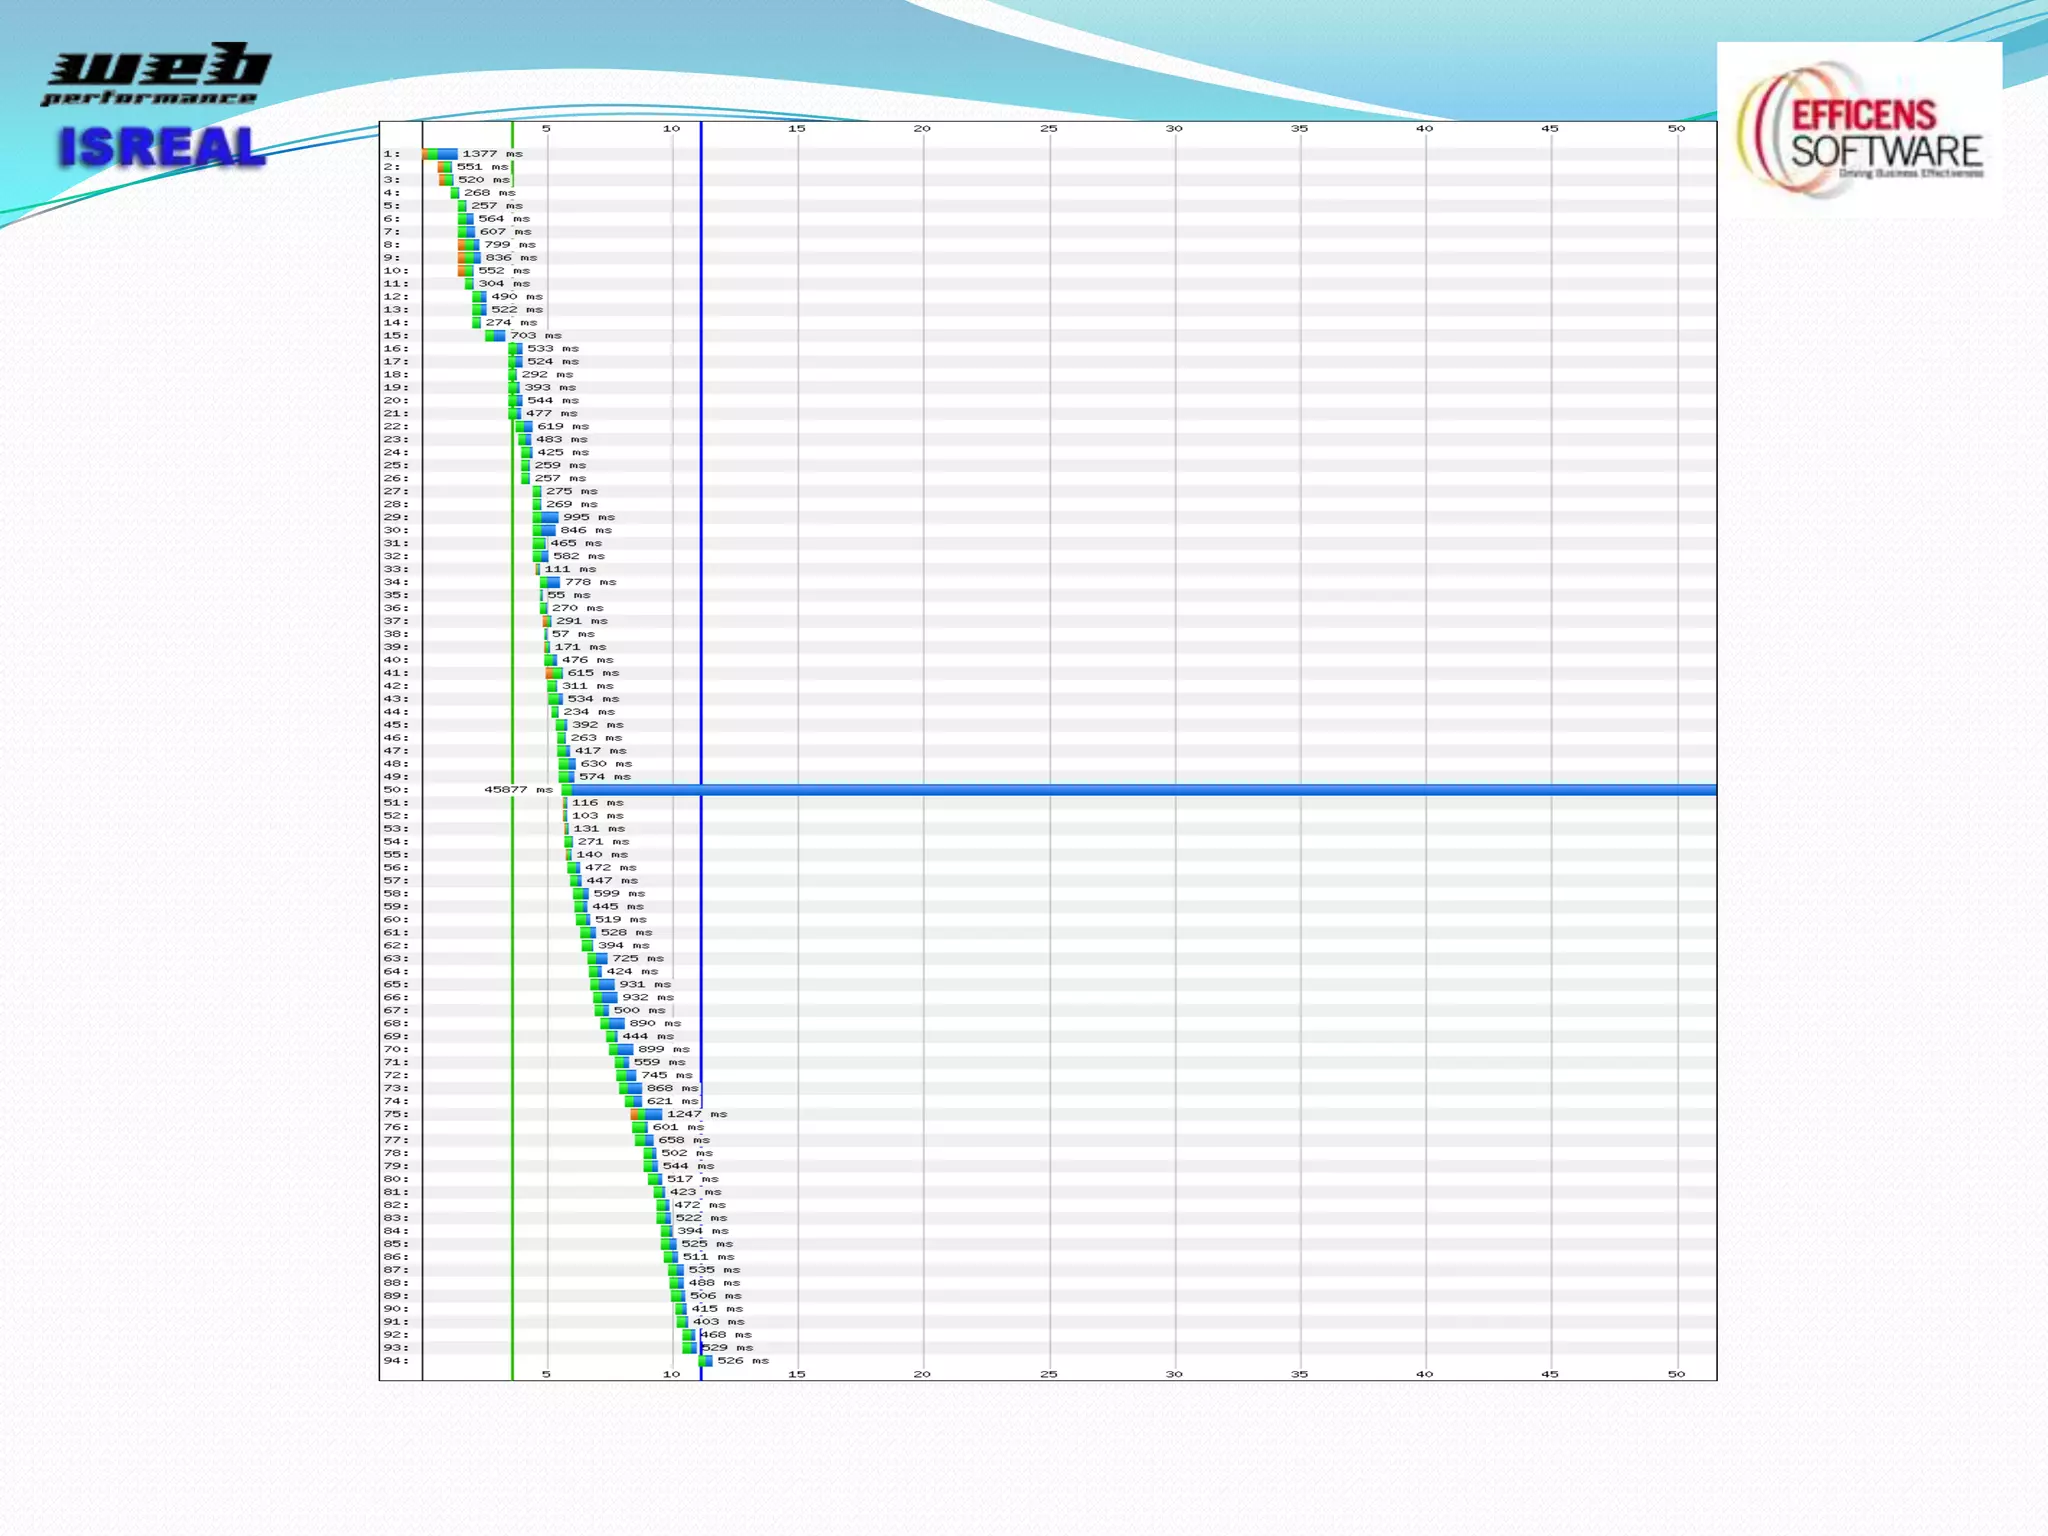
Task: Click the top axis tick labeled 10
Action: 671,129
